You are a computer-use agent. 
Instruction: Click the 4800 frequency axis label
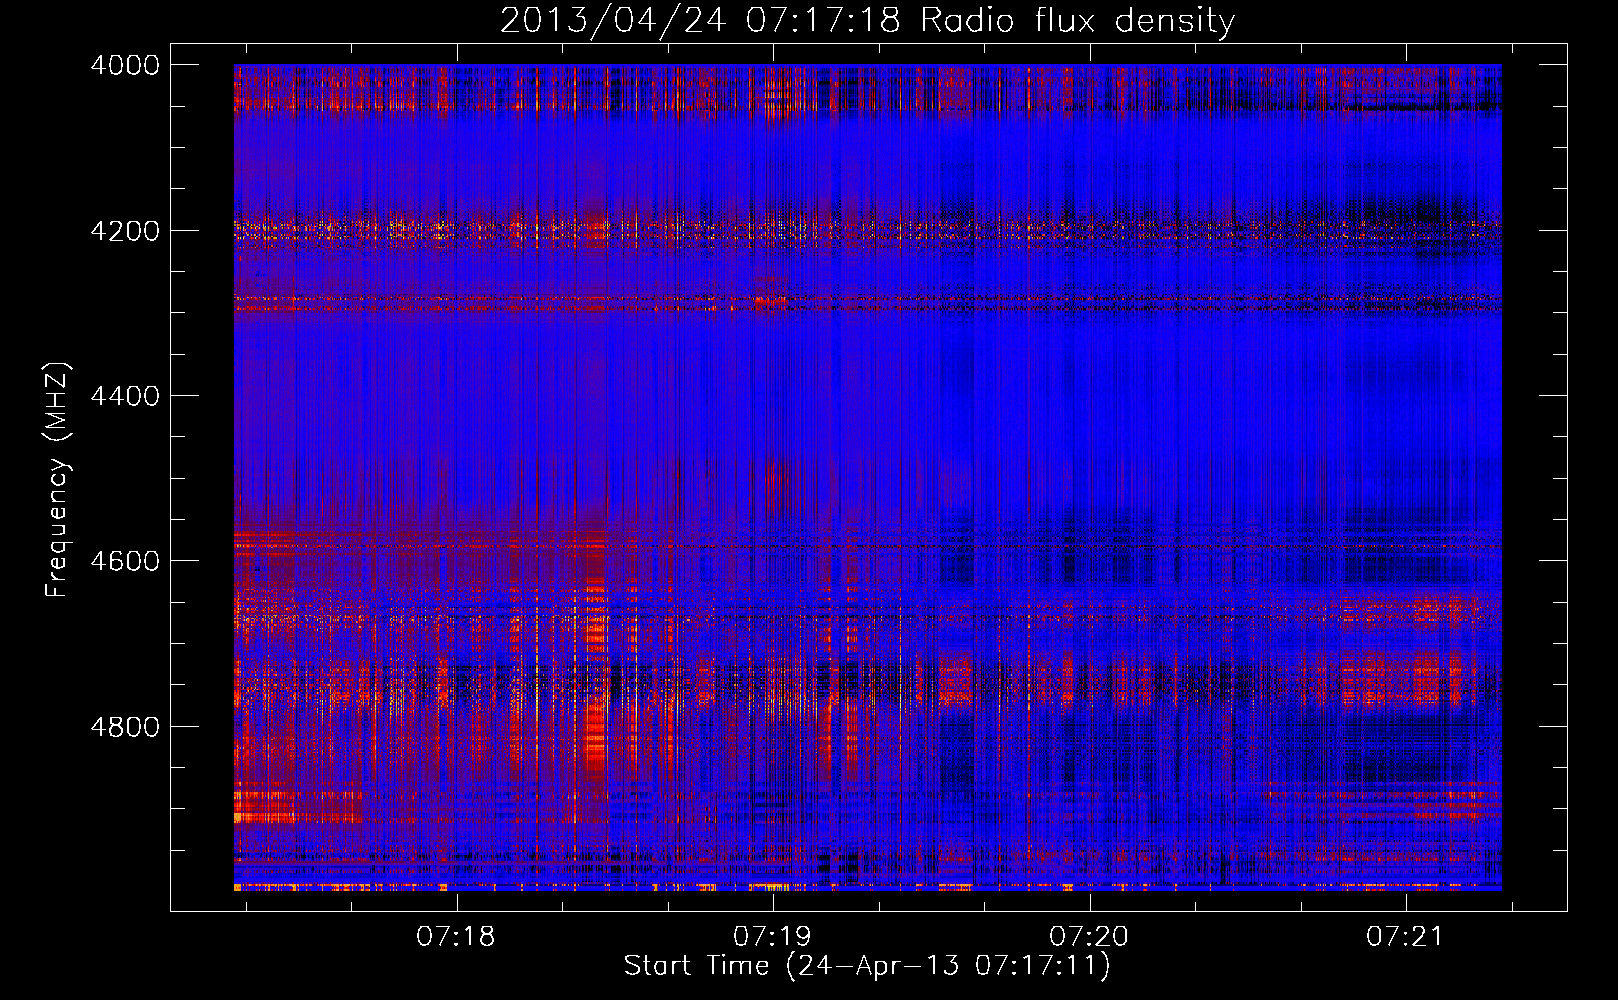coord(125,726)
